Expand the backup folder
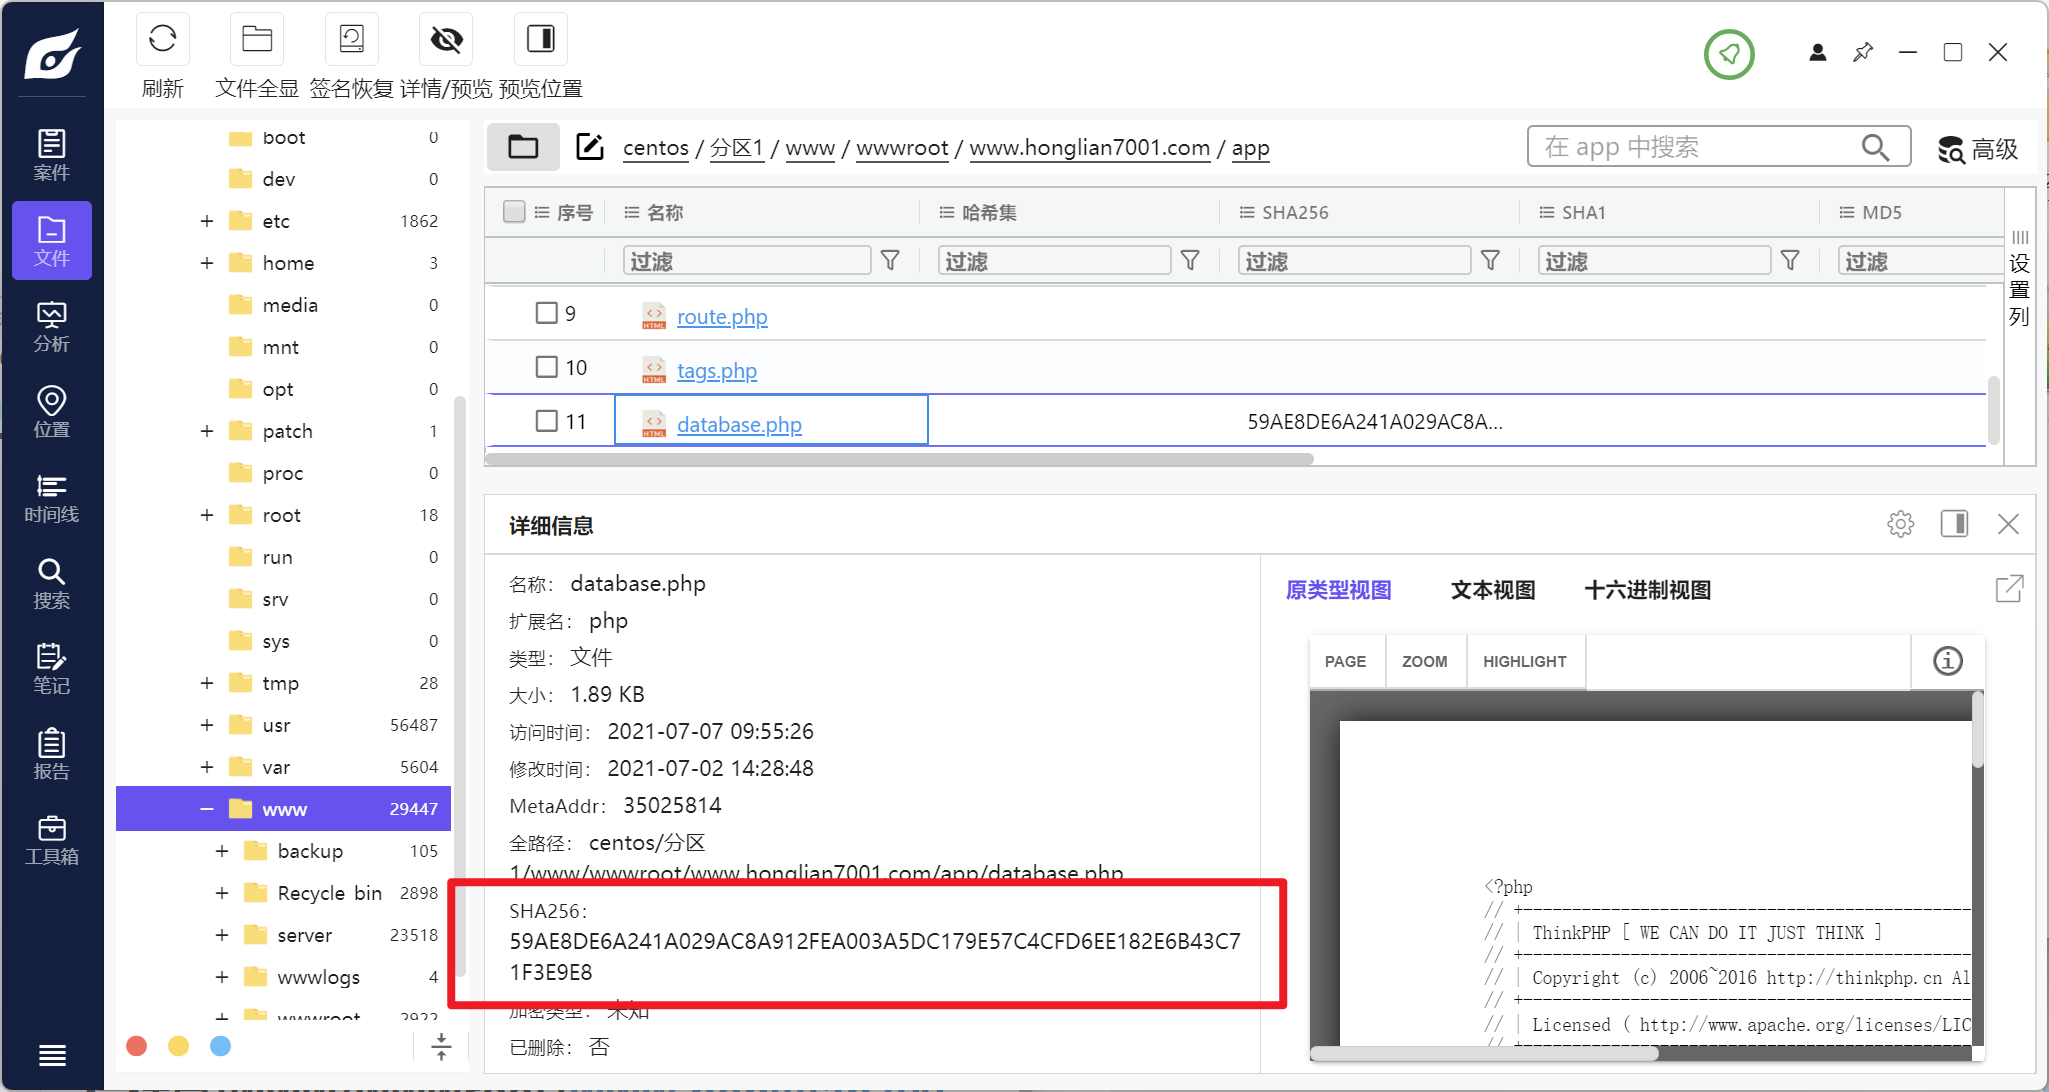Viewport: 2049px width, 1092px height. (222, 851)
